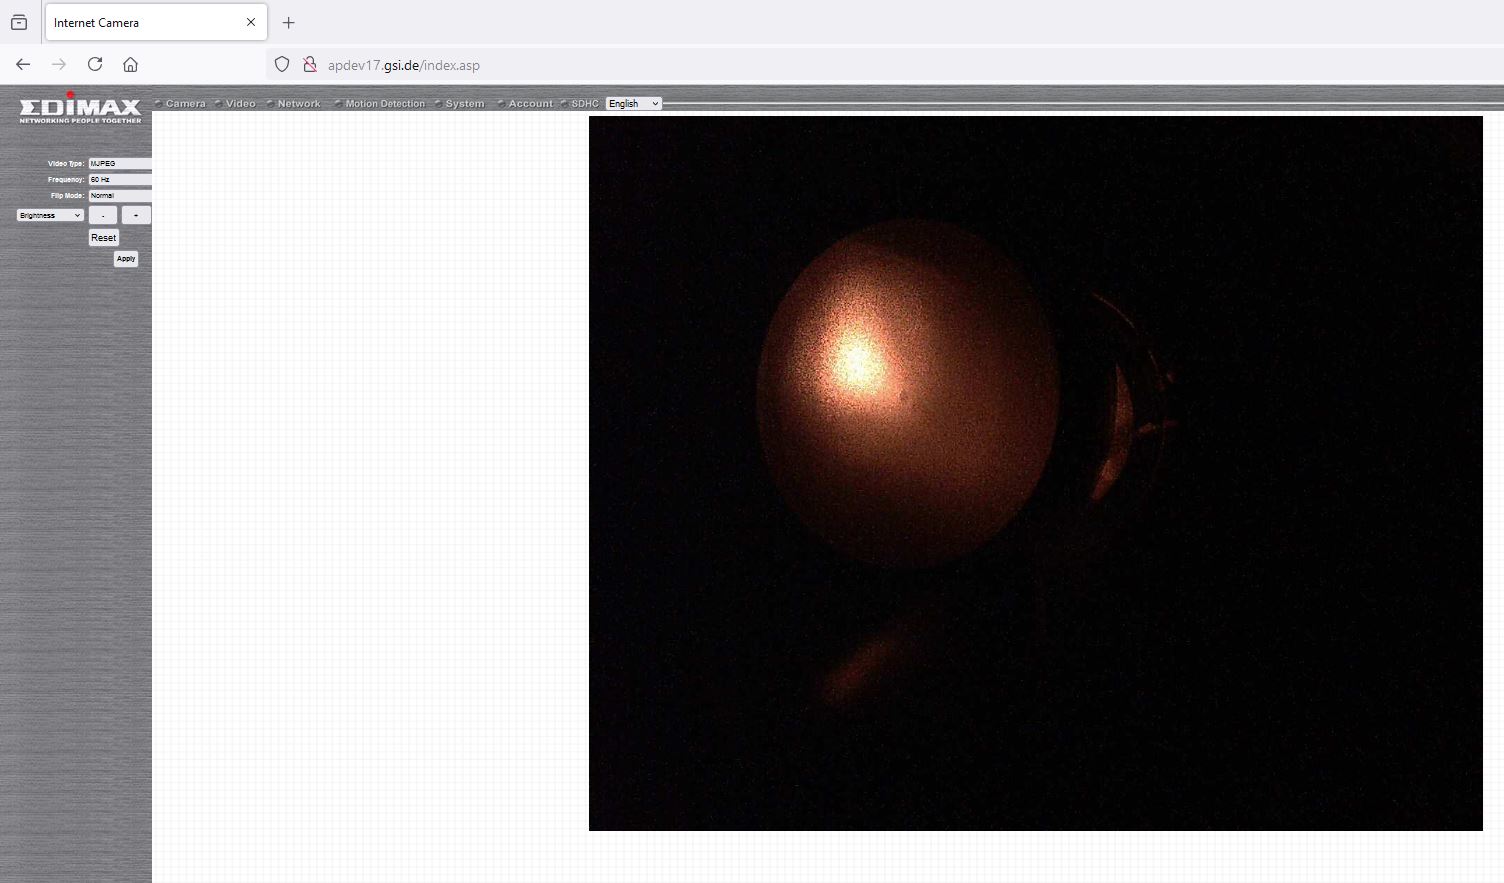Reload the camera page
The height and width of the screenshot is (883, 1504).
coord(95,64)
